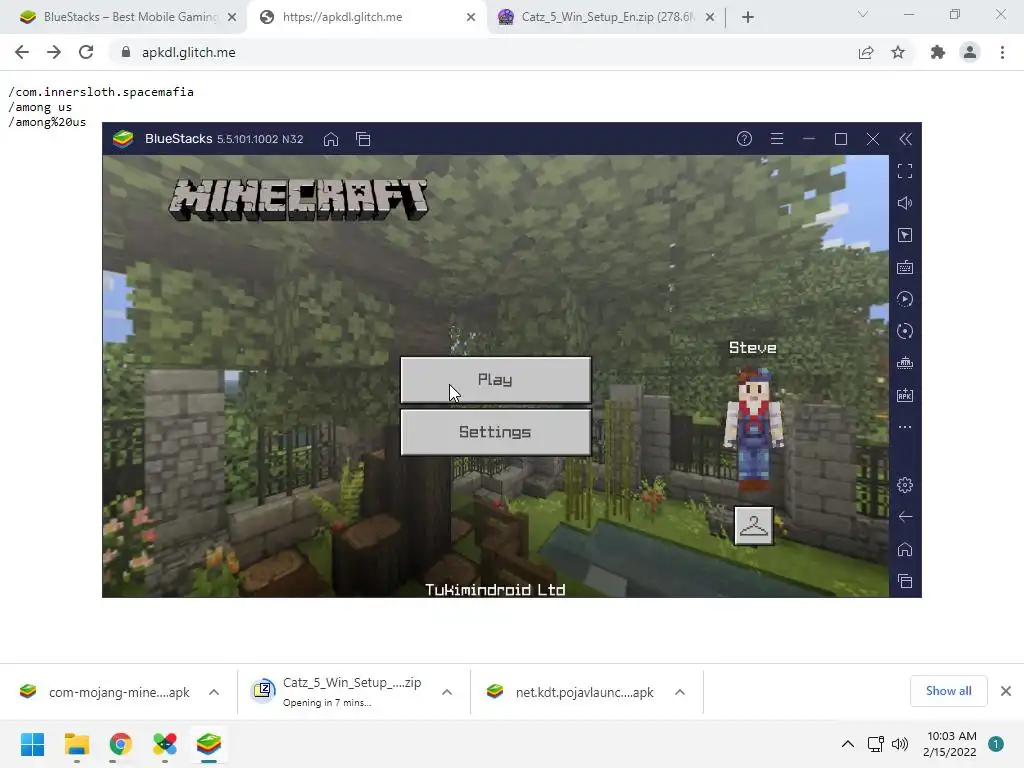
Task: View site info via lock icon
Action: pos(126,52)
